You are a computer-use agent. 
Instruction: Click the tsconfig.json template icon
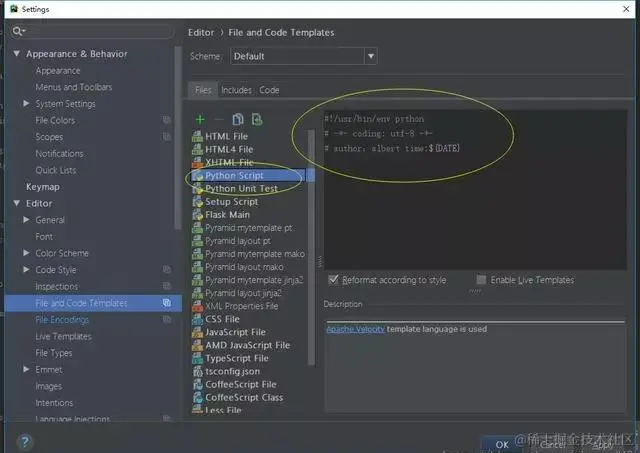(198, 371)
